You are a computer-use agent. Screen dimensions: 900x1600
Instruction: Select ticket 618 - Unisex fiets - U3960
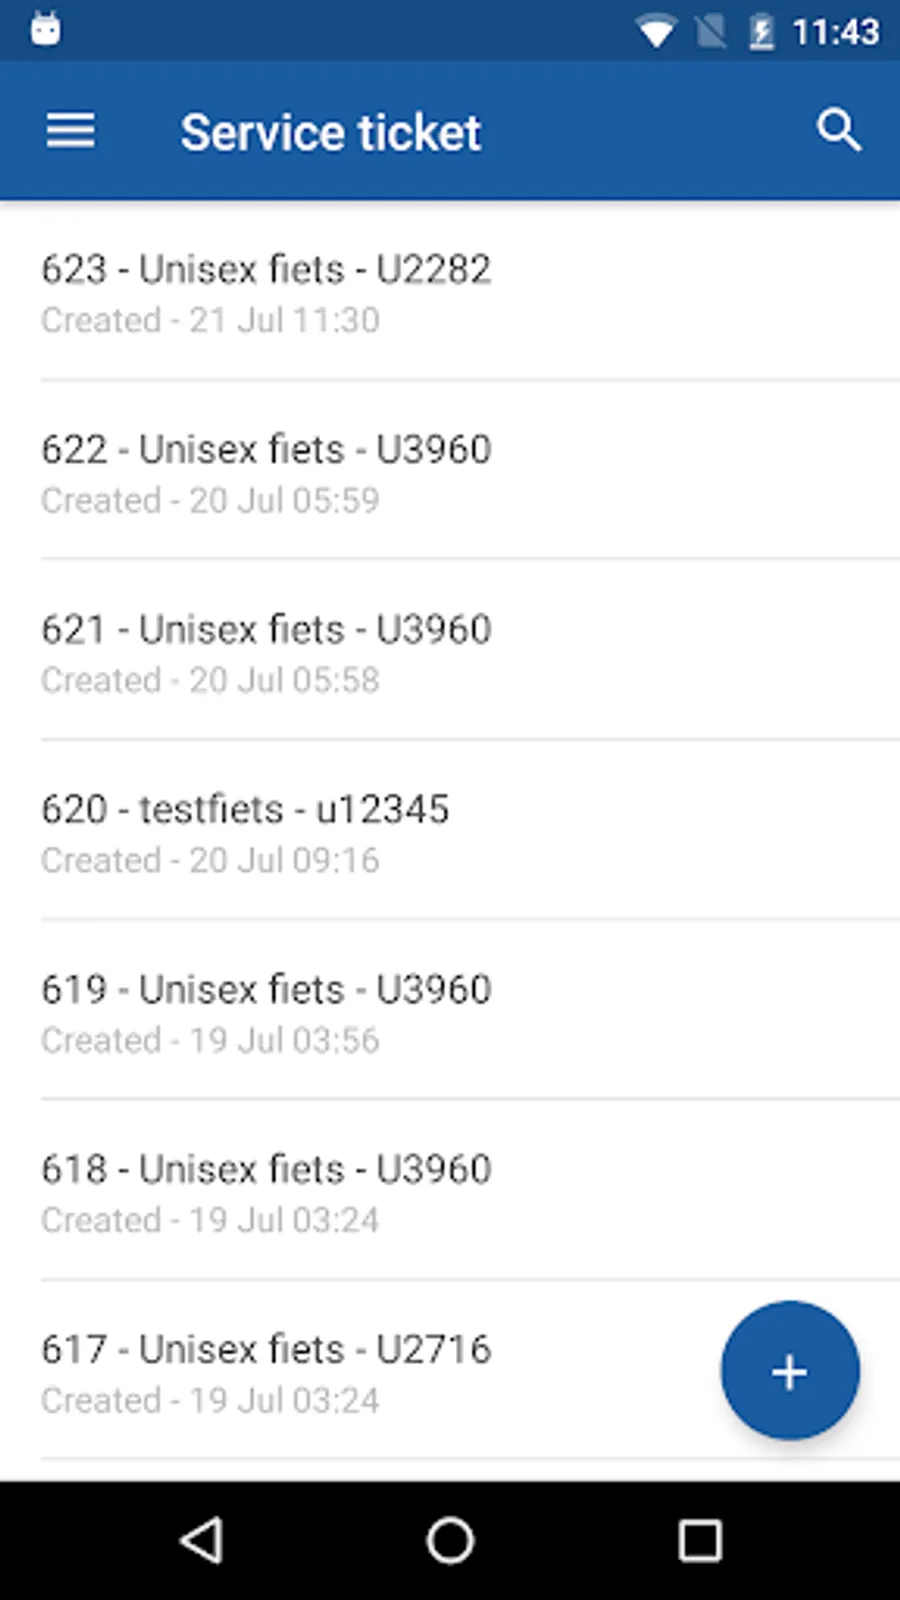tap(450, 1192)
